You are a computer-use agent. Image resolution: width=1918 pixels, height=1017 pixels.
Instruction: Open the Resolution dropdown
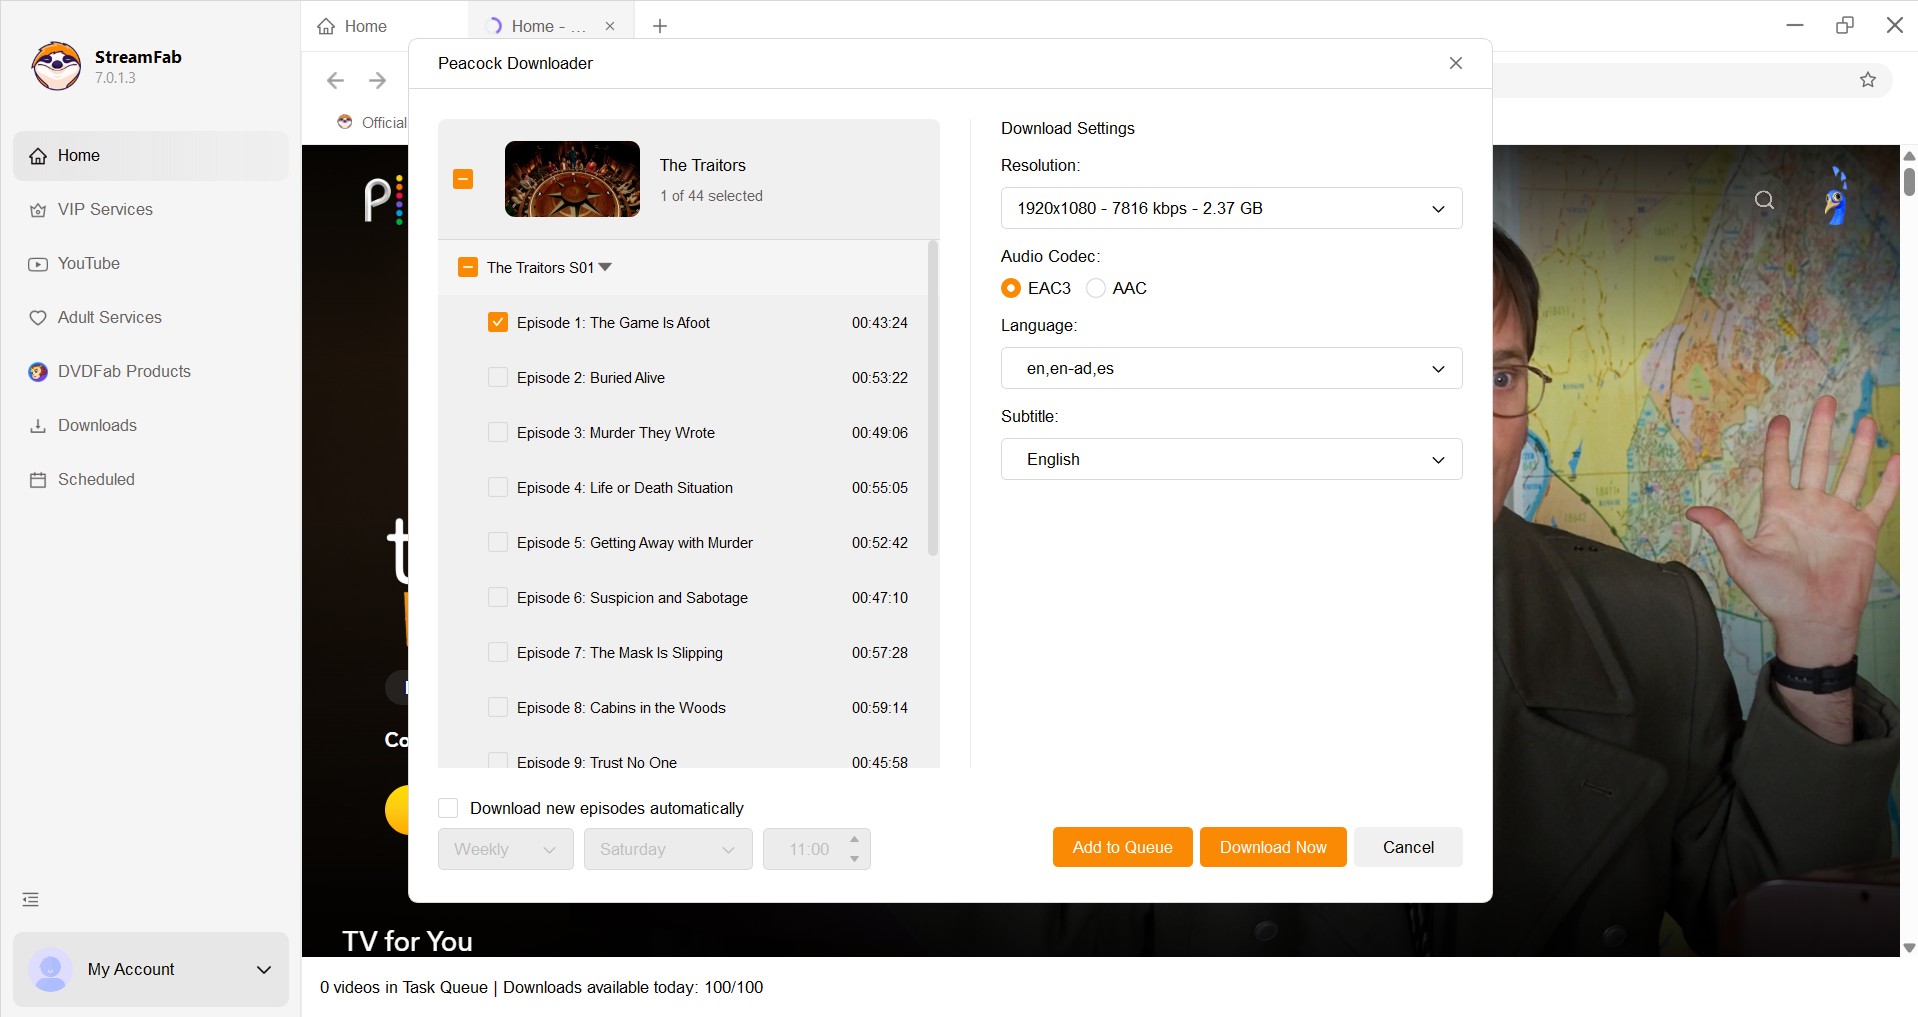coord(1230,208)
